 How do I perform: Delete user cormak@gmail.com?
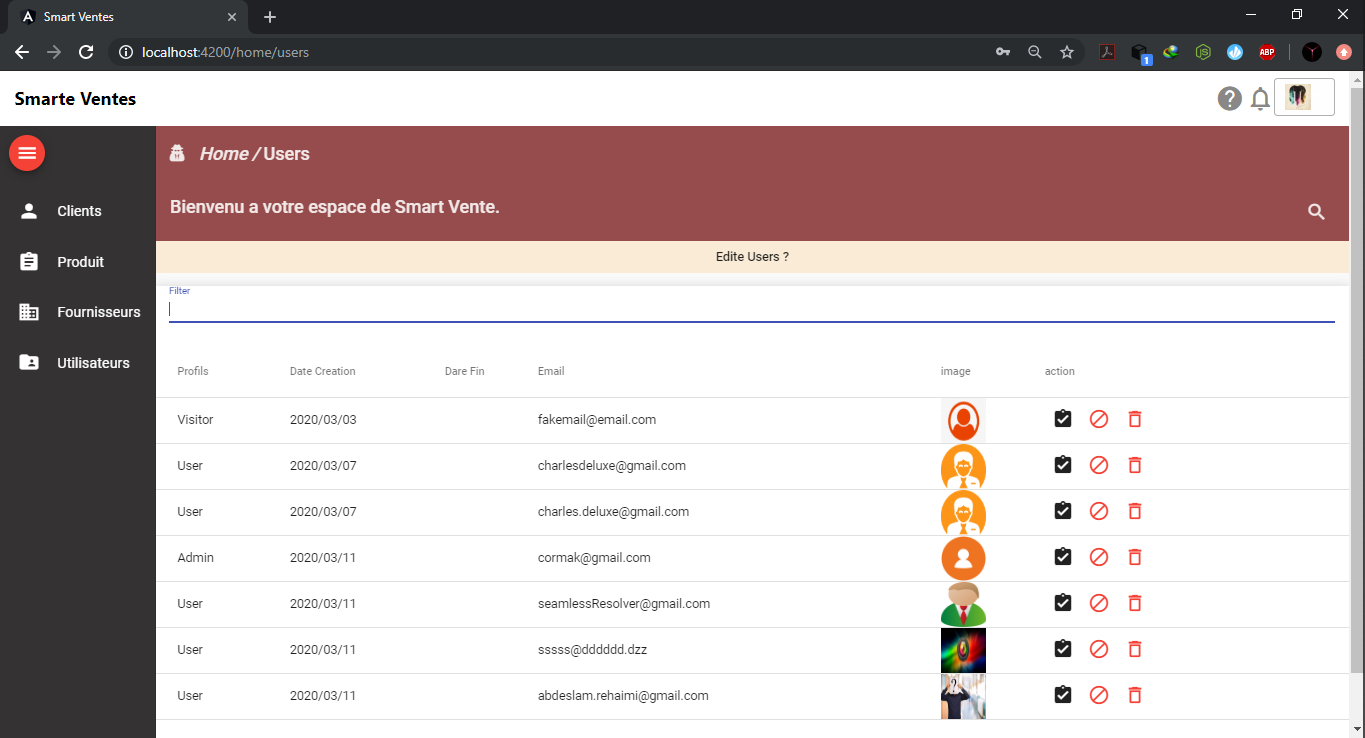(x=1135, y=557)
